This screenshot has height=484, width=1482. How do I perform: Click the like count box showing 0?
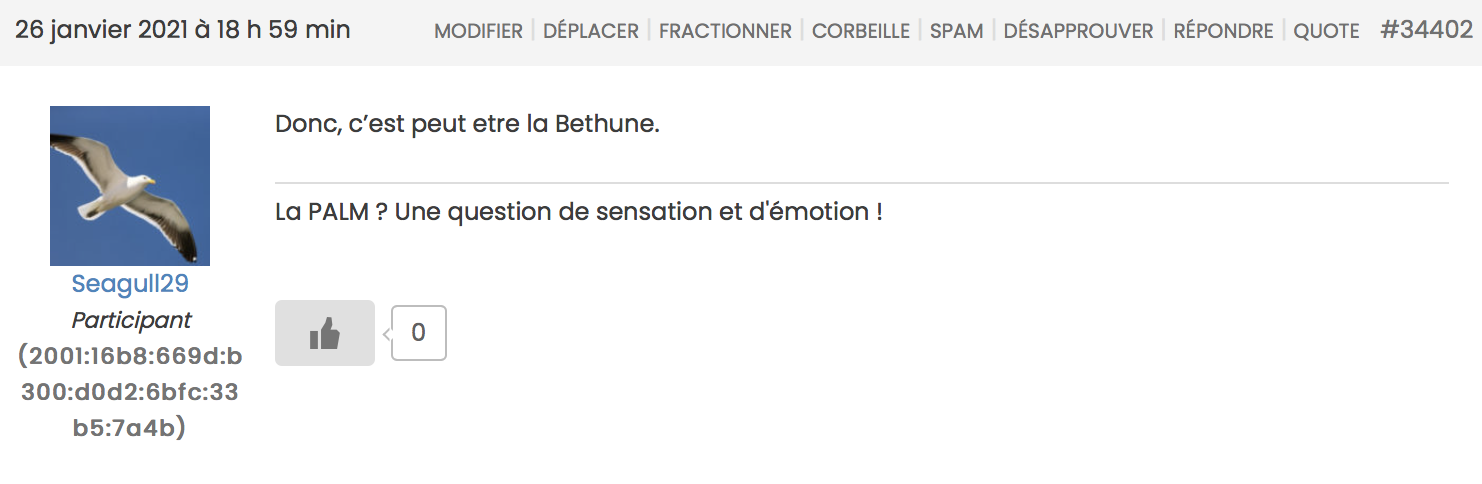418,333
